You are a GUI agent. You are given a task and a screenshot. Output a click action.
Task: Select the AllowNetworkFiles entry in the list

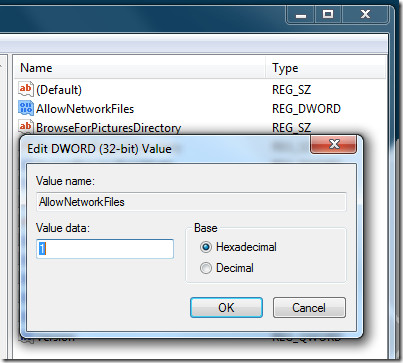coord(85,109)
